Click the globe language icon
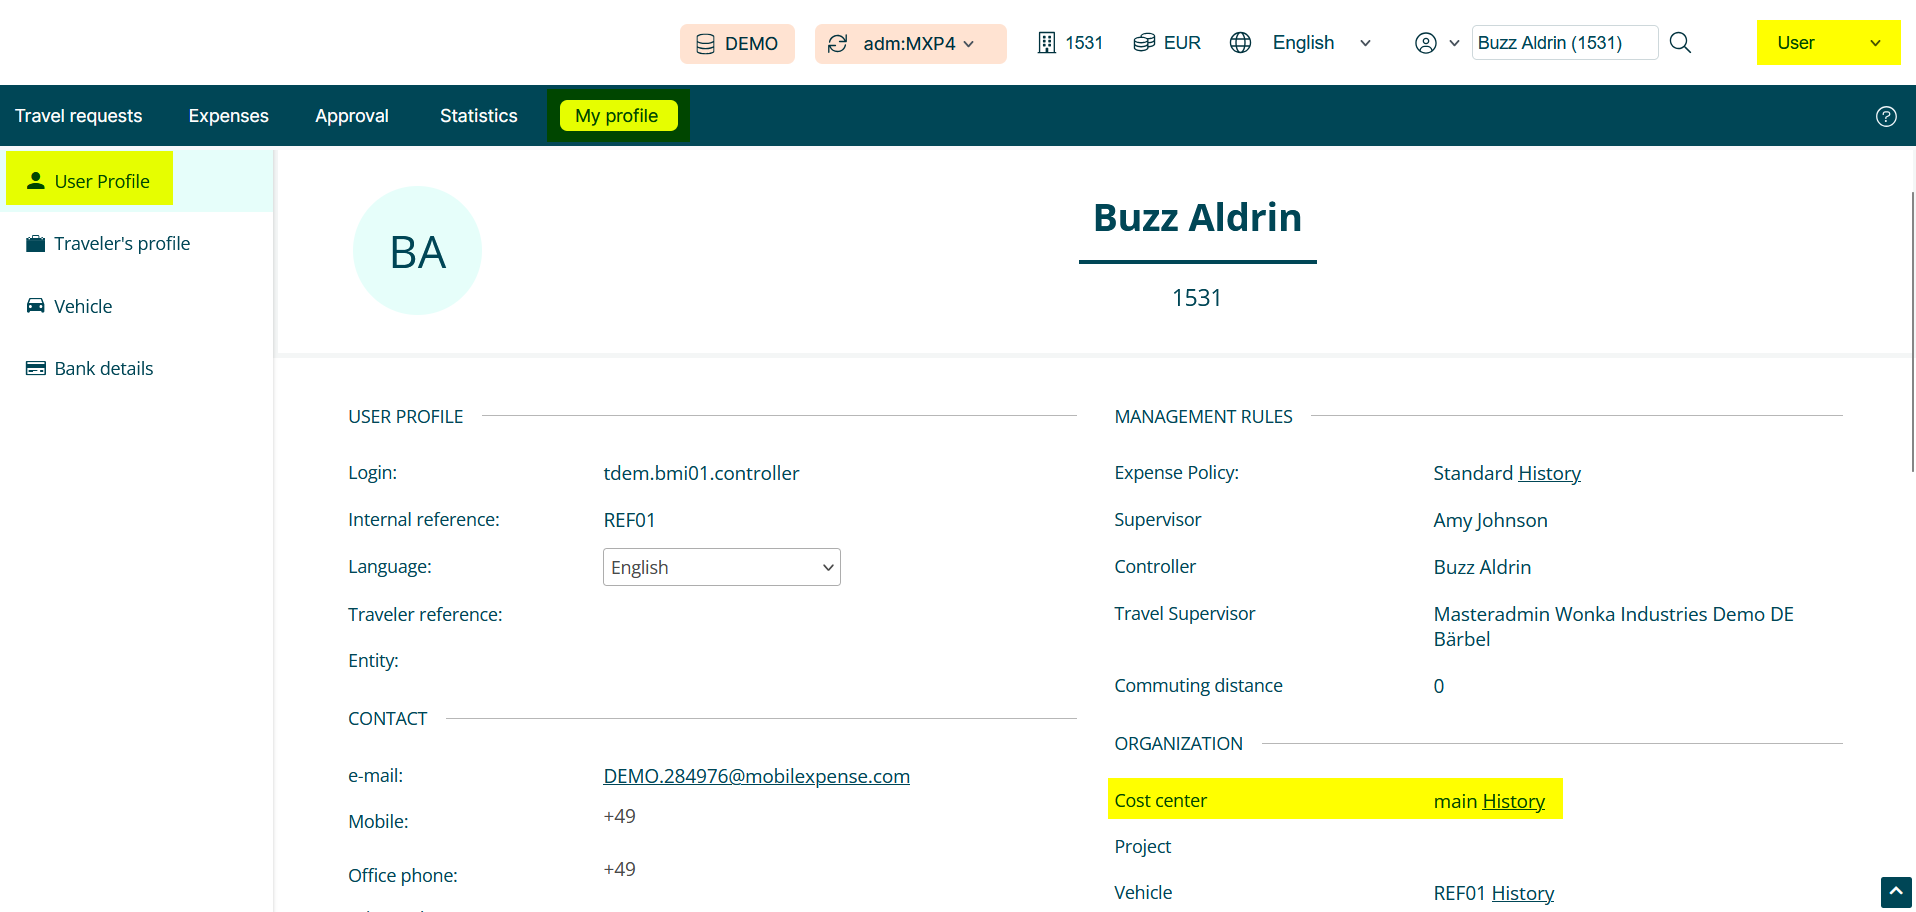Viewport: 1916px width, 912px height. (1240, 43)
